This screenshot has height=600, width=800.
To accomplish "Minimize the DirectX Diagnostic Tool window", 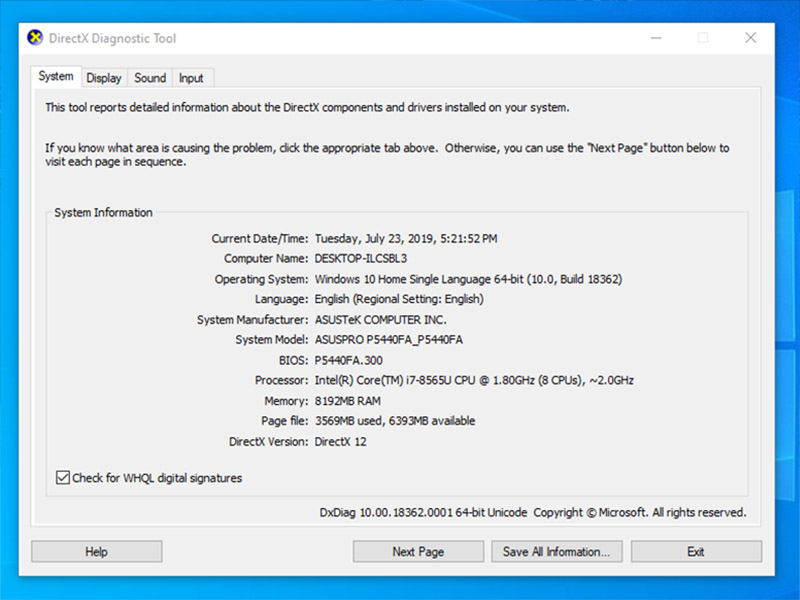I will pos(656,38).
